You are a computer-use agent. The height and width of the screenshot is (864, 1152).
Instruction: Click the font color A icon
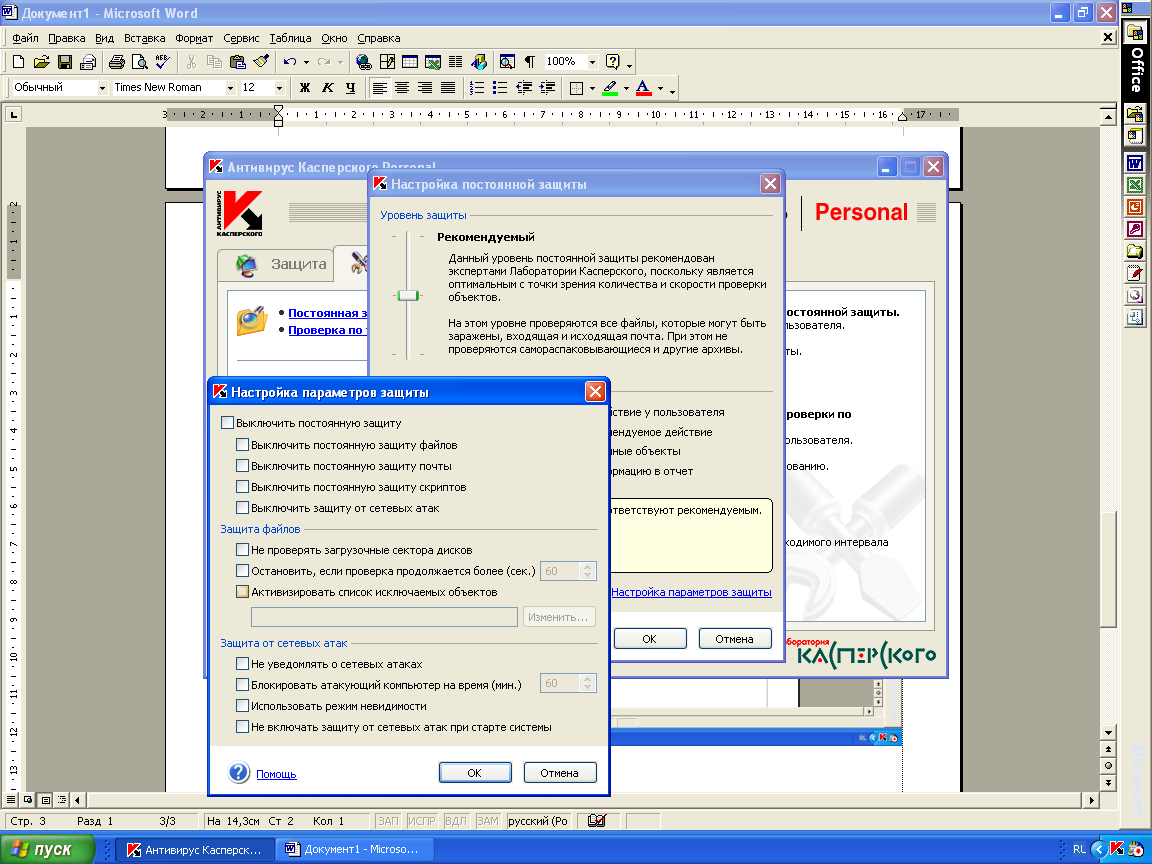pos(644,88)
